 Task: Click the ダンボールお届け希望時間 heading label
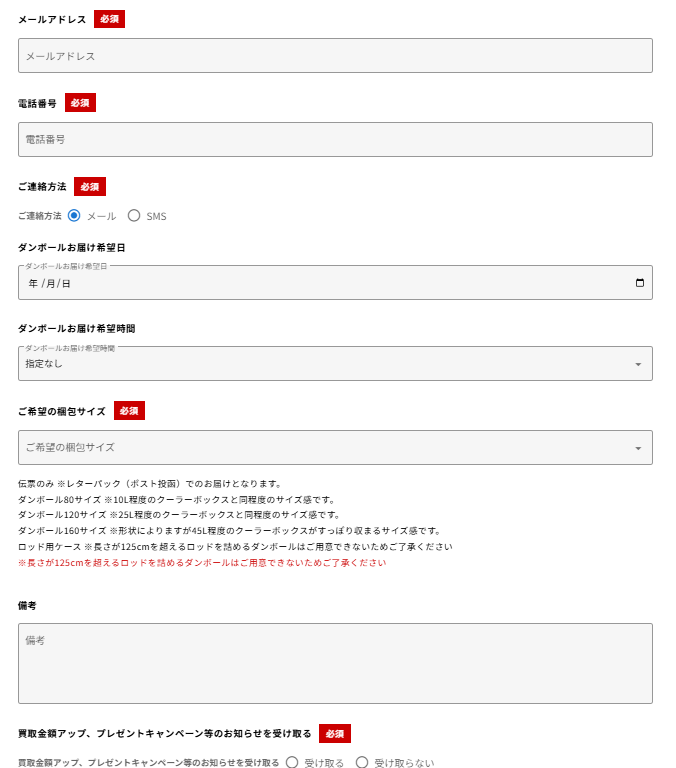coord(76,329)
